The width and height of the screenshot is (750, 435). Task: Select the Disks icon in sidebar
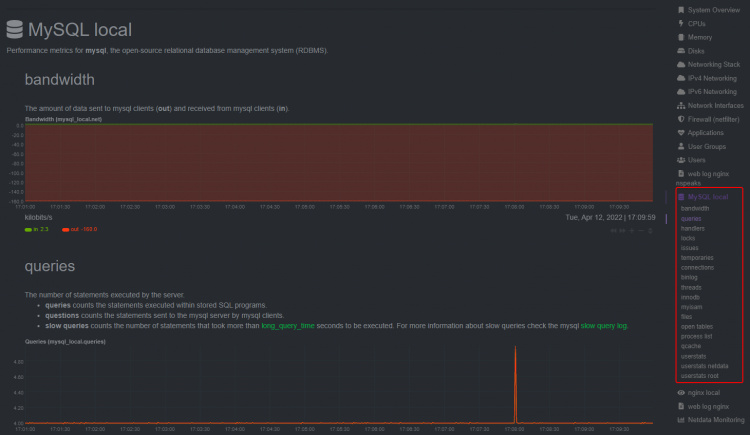681,51
